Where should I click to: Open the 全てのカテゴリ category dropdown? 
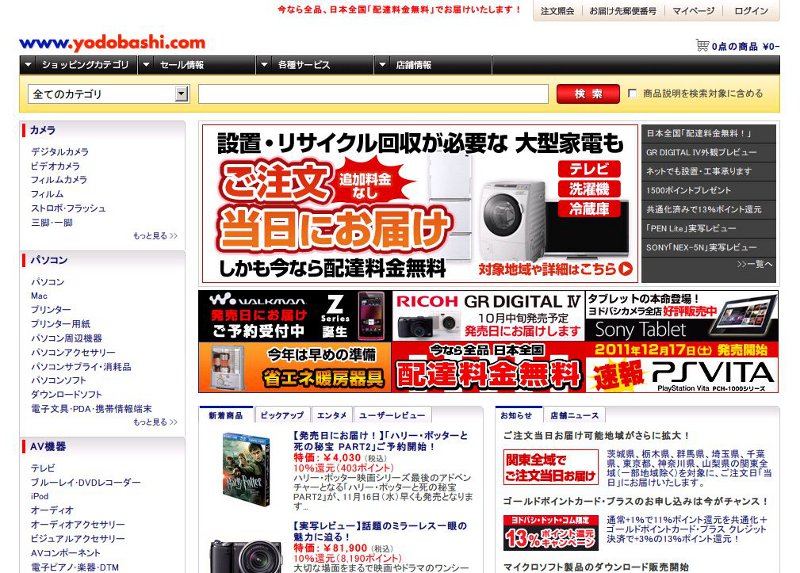pyautogui.click(x=109, y=94)
